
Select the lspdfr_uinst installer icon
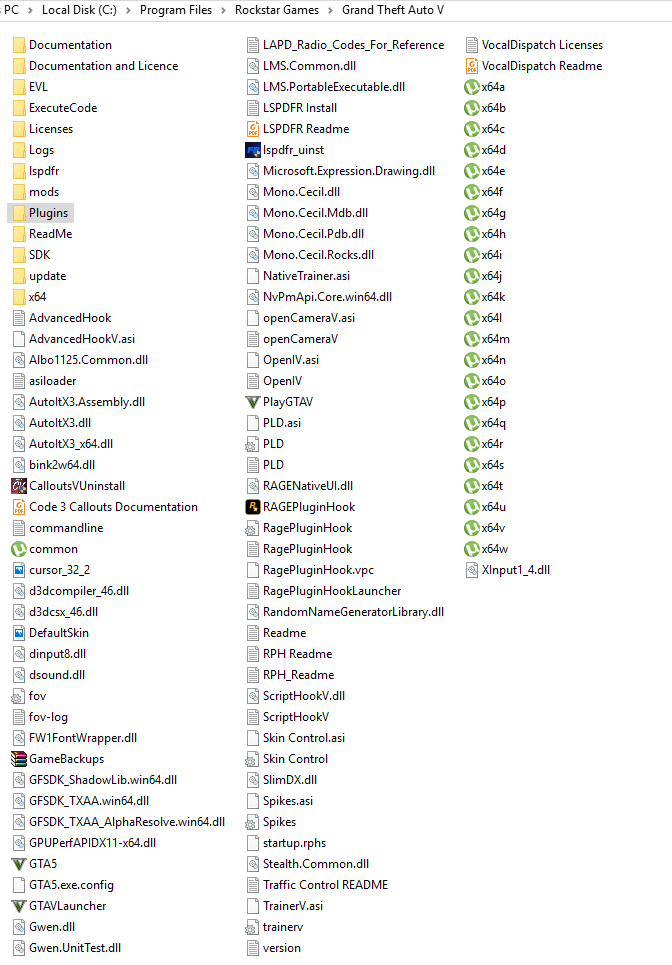coord(252,150)
